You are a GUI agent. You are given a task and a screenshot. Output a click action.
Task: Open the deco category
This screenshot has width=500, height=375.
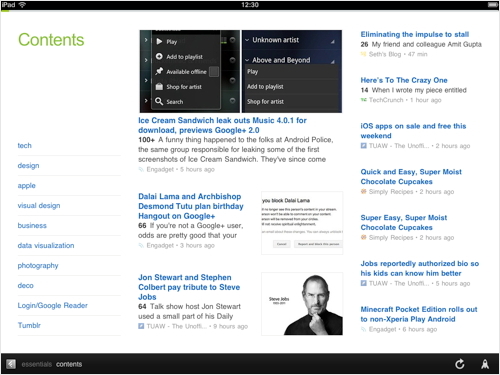tap(26, 285)
